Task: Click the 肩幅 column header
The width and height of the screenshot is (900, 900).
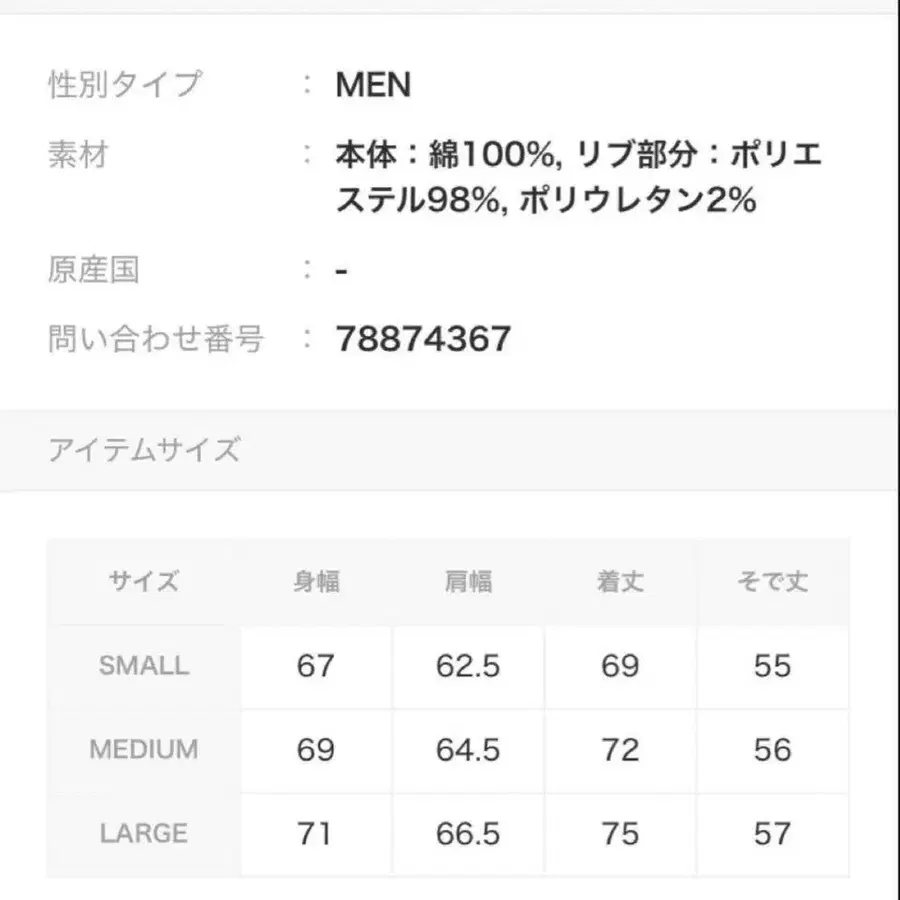Action: [468, 582]
